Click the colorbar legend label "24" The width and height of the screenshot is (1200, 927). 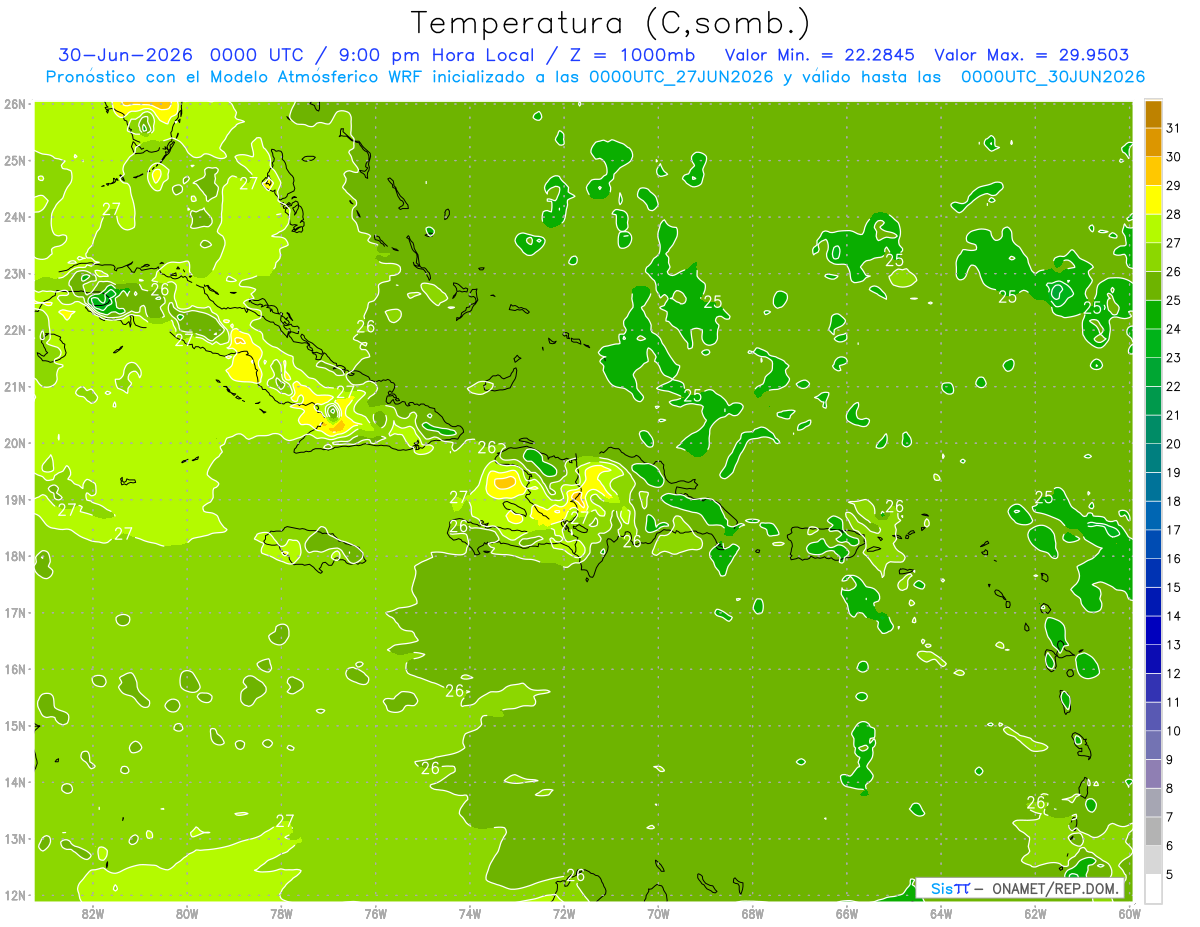point(1173,329)
